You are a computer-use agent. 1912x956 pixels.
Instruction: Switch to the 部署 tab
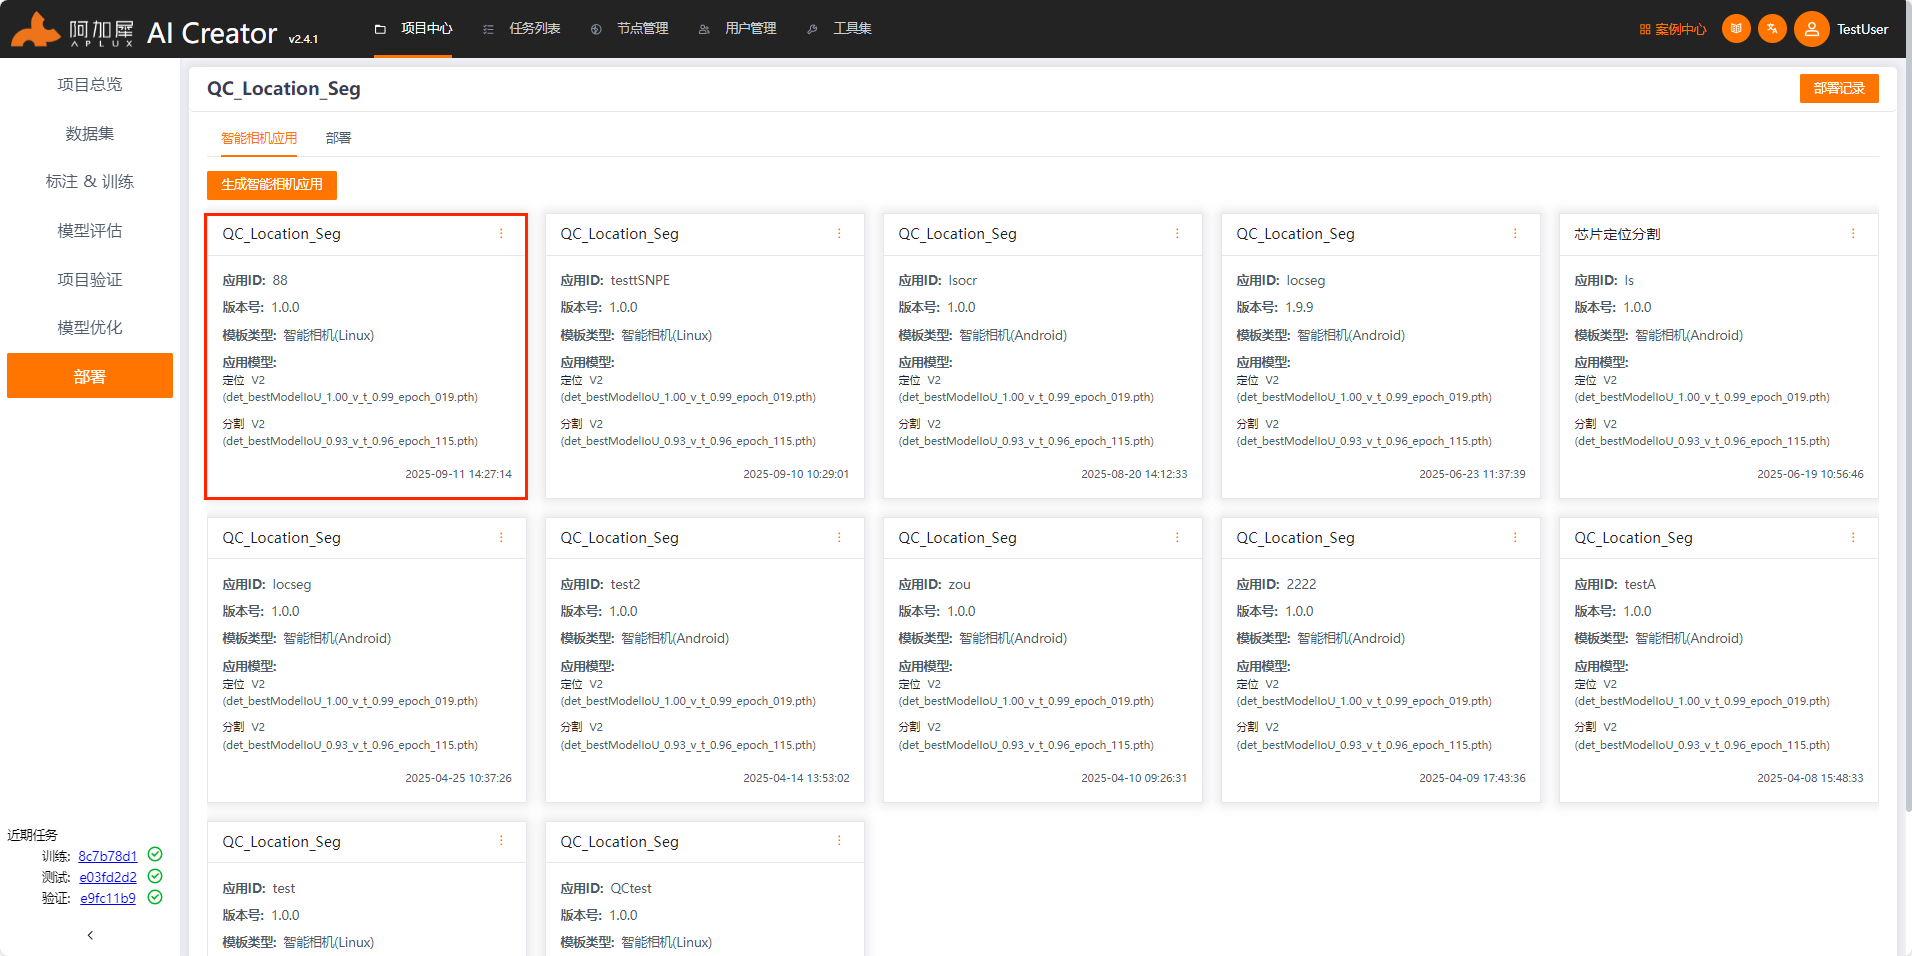pyautogui.click(x=338, y=138)
